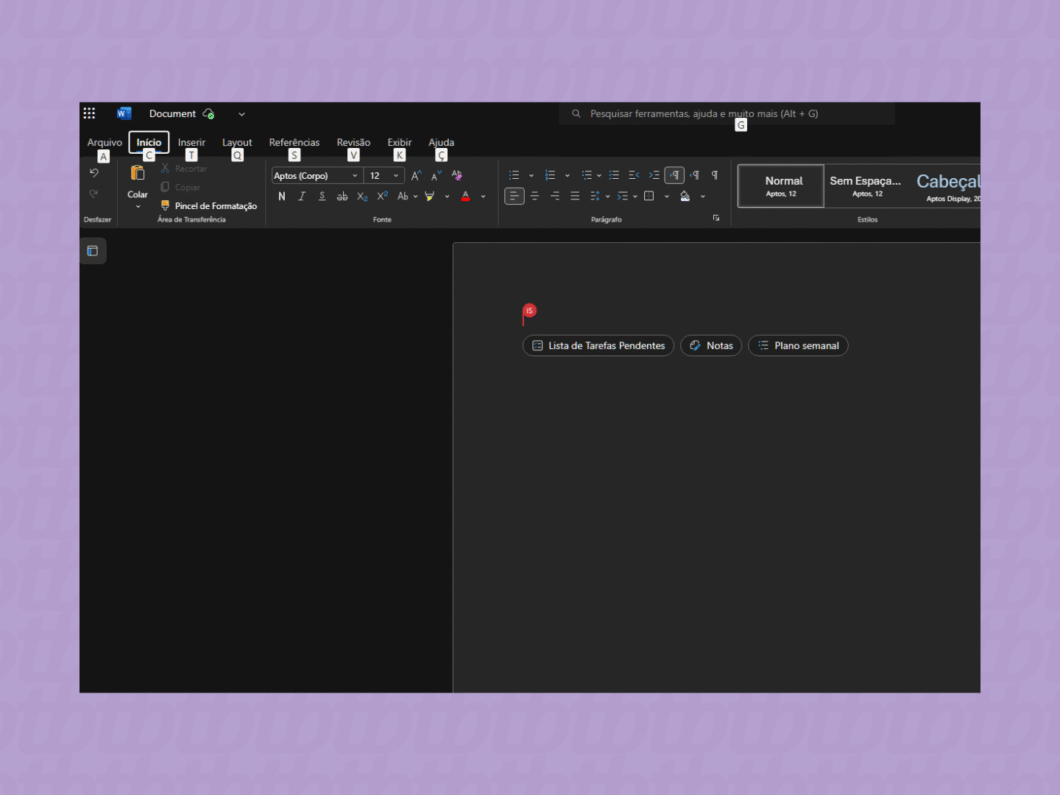The height and width of the screenshot is (795, 1060).
Task: Toggle justify alignment
Action: click(x=575, y=197)
